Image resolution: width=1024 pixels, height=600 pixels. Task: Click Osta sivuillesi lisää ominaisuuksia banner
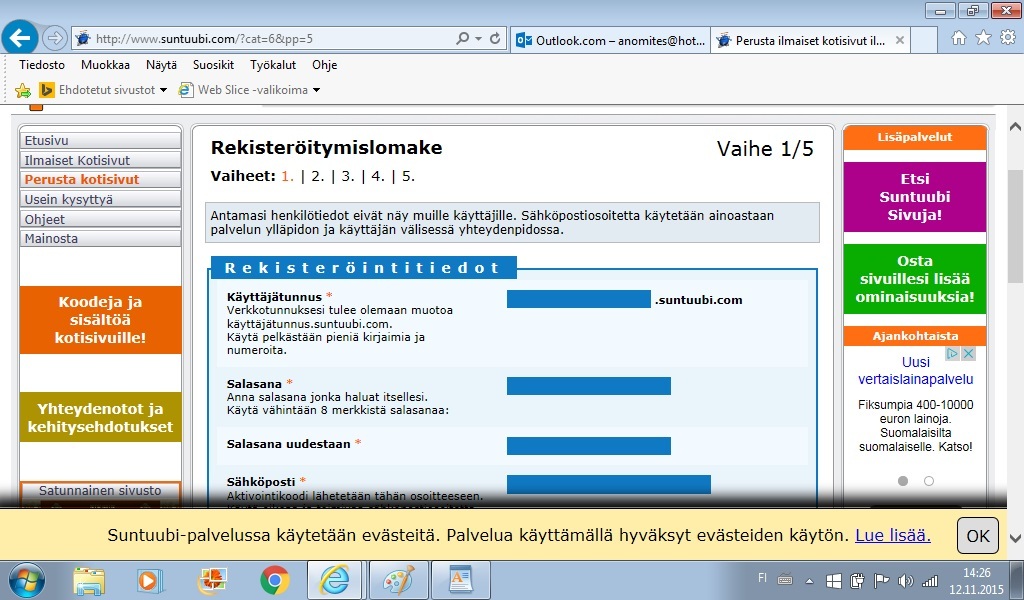click(x=915, y=279)
